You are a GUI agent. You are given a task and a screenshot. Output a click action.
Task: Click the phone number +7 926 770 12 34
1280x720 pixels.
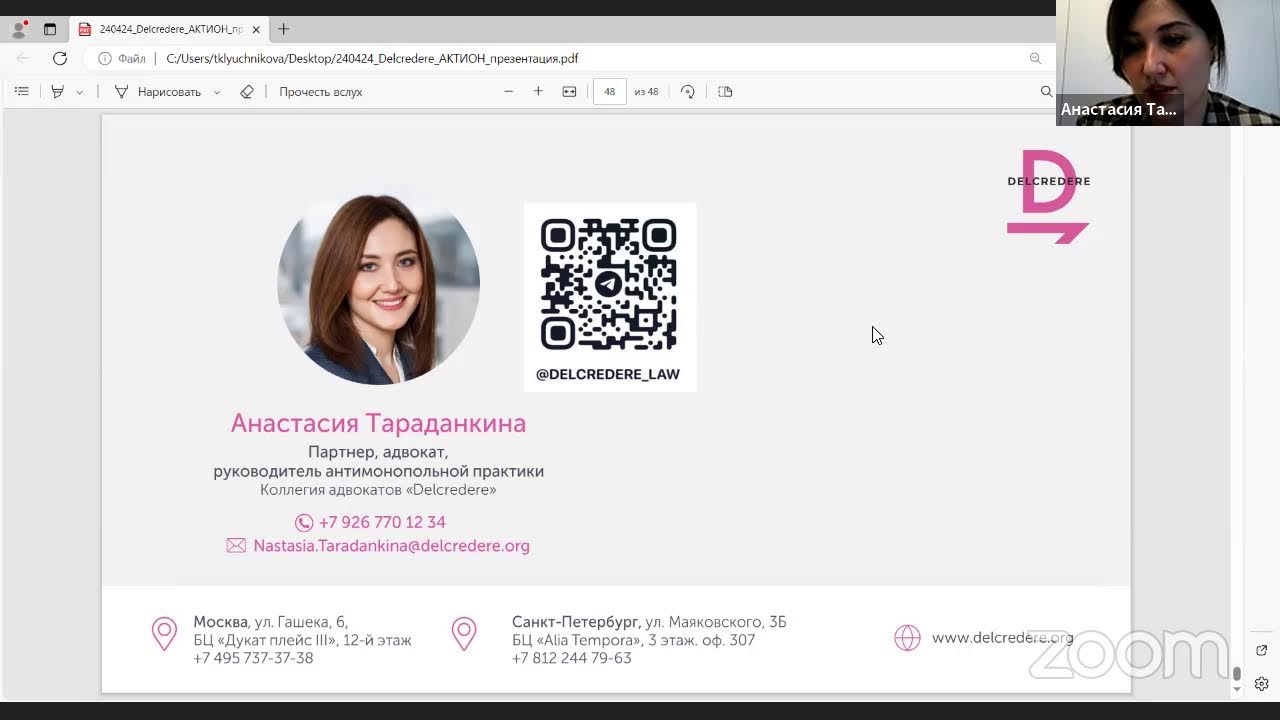click(x=382, y=522)
